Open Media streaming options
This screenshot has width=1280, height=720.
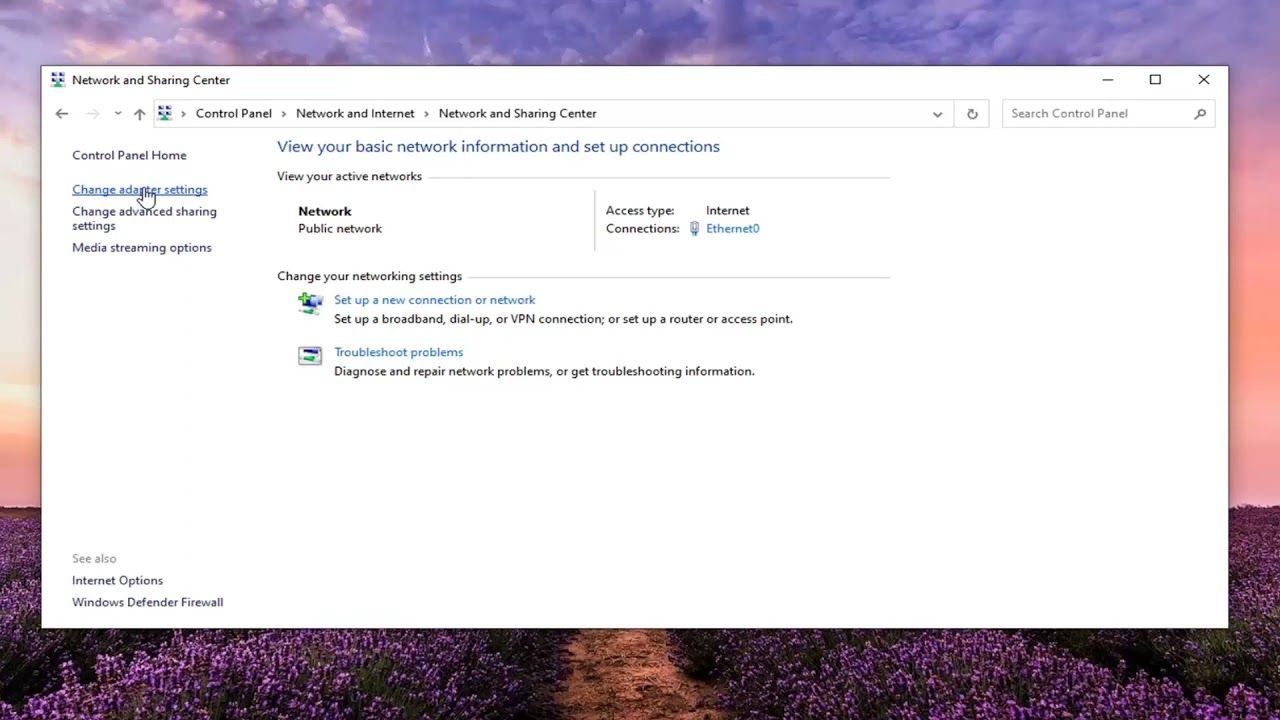click(141, 247)
